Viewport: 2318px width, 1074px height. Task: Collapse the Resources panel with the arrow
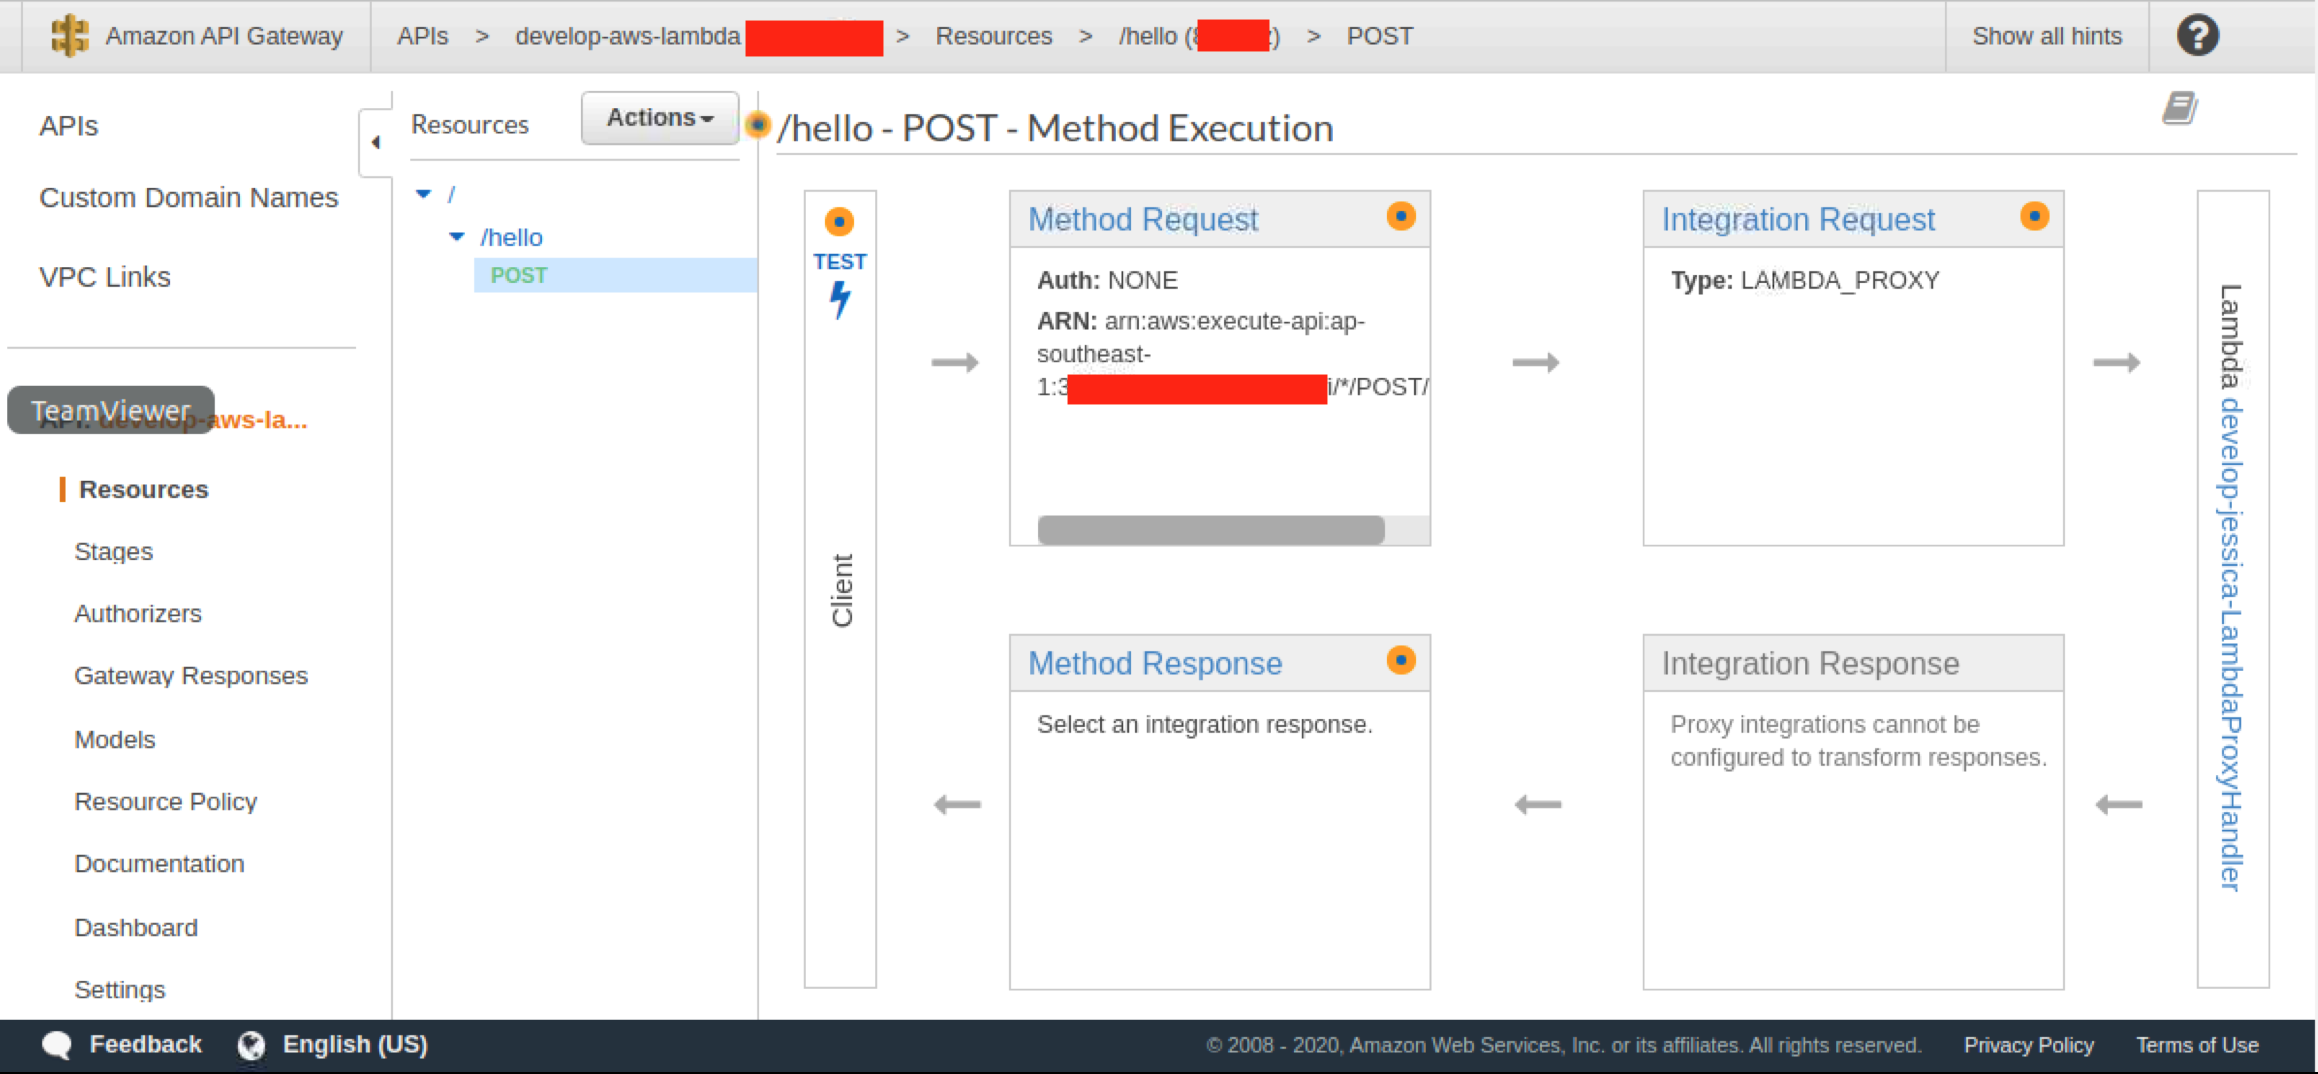click(x=376, y=143)
